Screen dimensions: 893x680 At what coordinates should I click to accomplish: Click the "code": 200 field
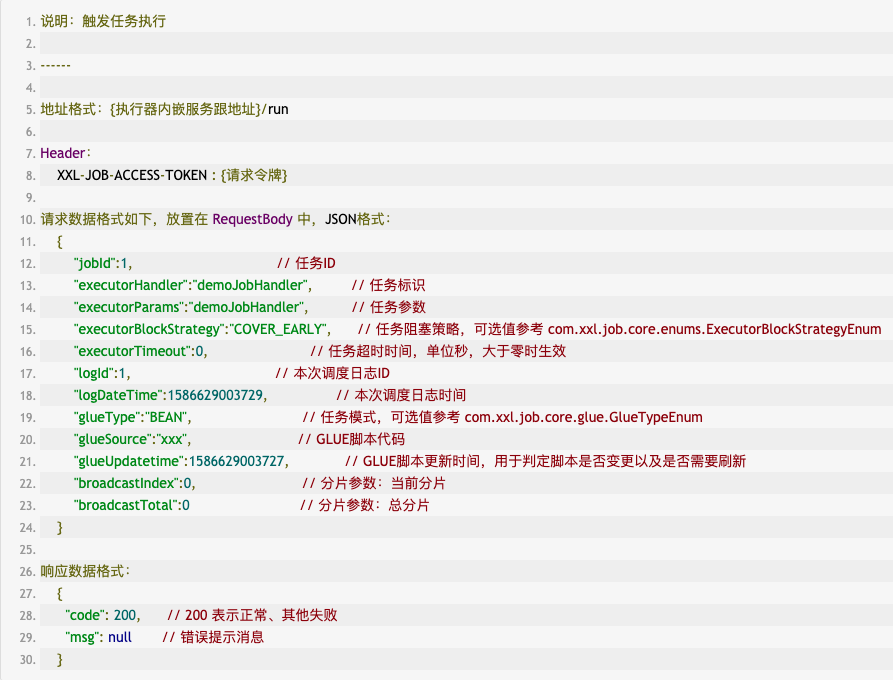103,615
